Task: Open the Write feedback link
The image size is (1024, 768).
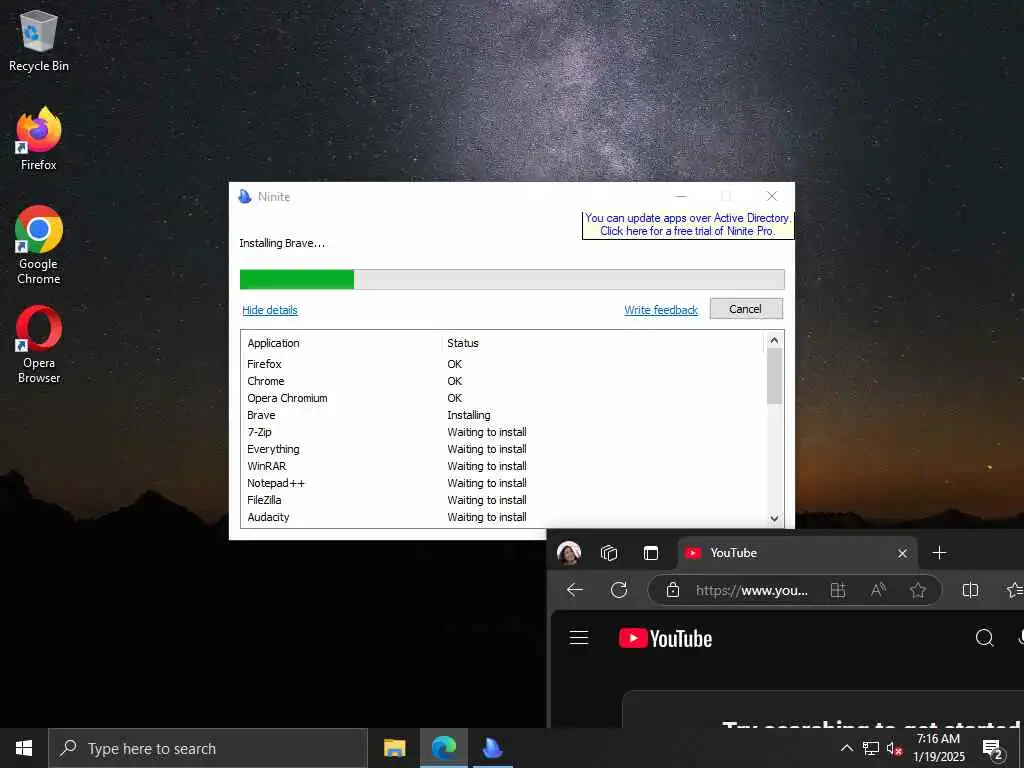Action: point(661,310)
